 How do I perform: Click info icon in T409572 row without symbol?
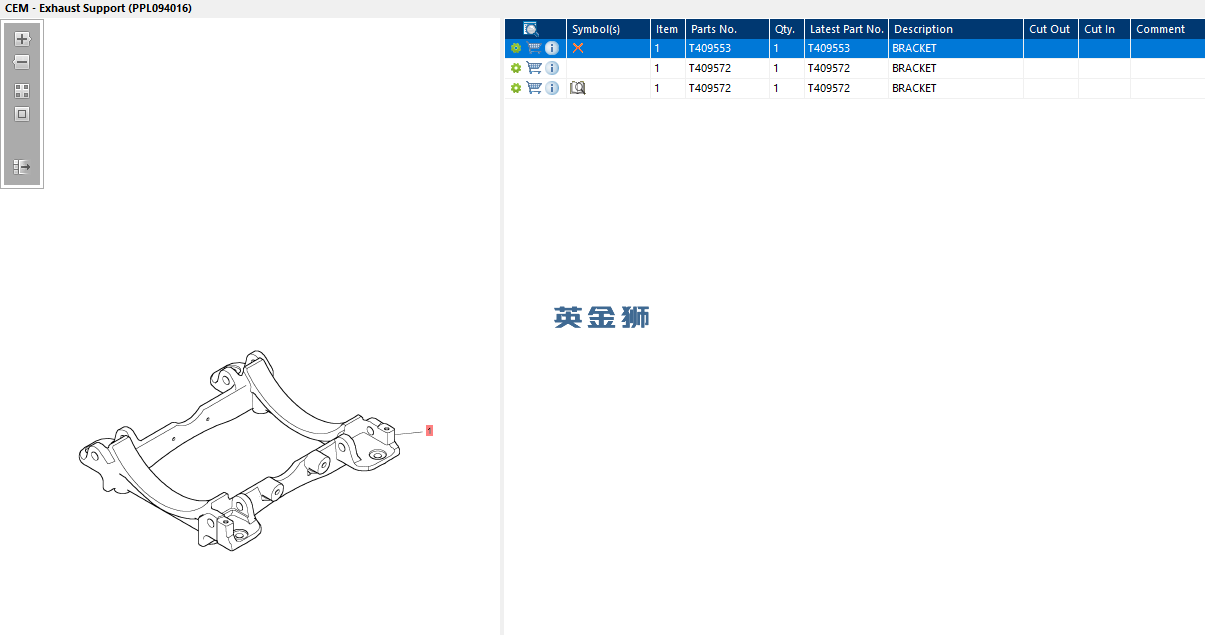coord(552,68)
